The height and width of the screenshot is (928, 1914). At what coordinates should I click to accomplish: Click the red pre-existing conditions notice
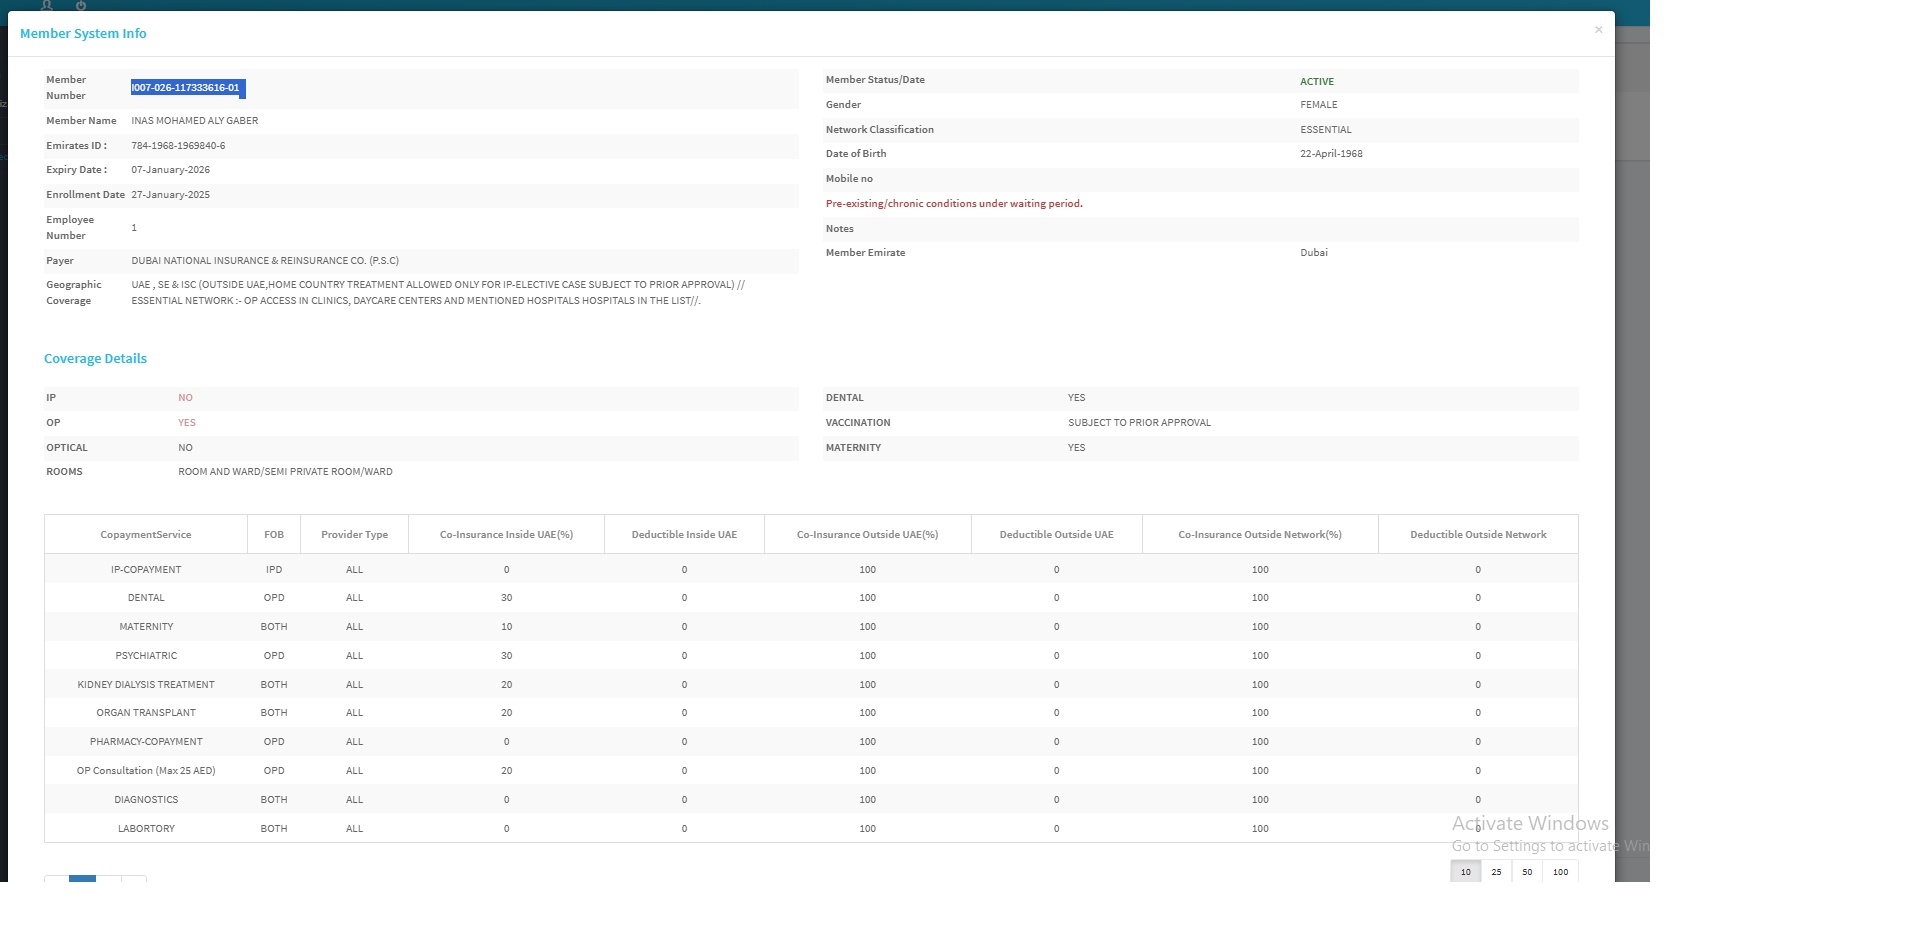point(954,204)
